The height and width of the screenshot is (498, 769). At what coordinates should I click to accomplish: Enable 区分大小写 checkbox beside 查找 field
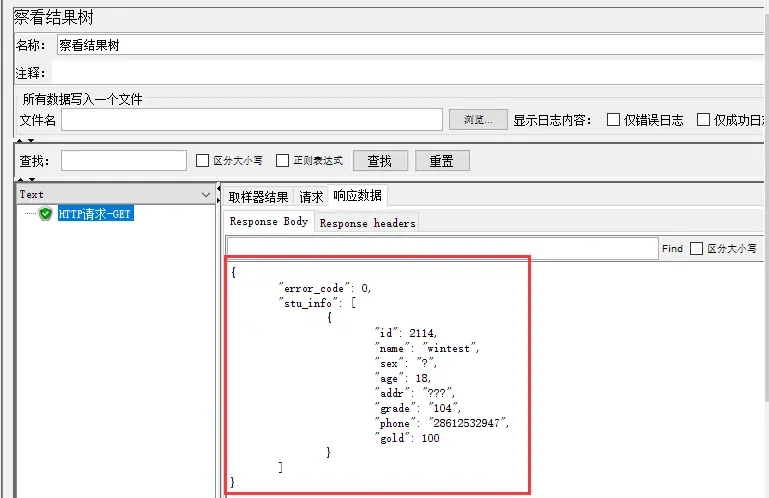point(203,160)
